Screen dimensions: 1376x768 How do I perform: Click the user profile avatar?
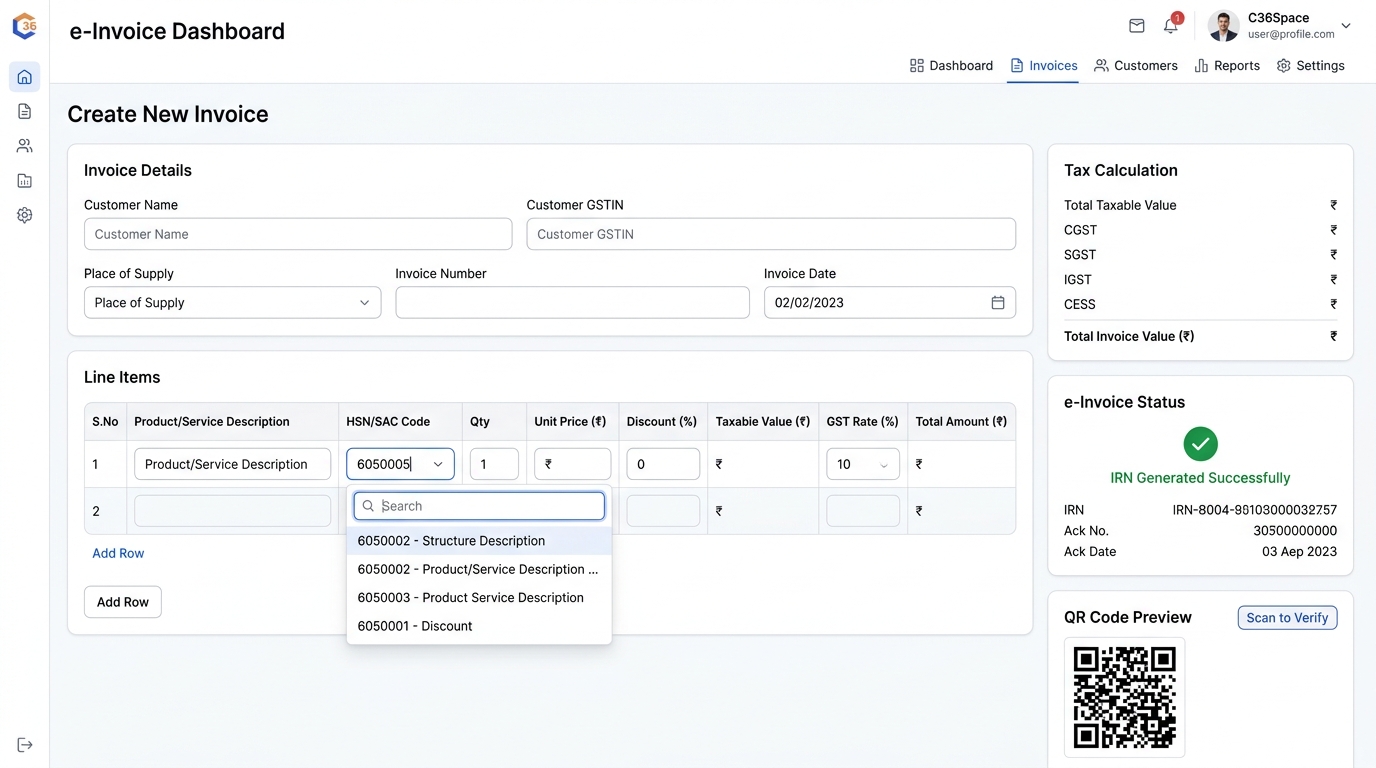point(1223,26)
